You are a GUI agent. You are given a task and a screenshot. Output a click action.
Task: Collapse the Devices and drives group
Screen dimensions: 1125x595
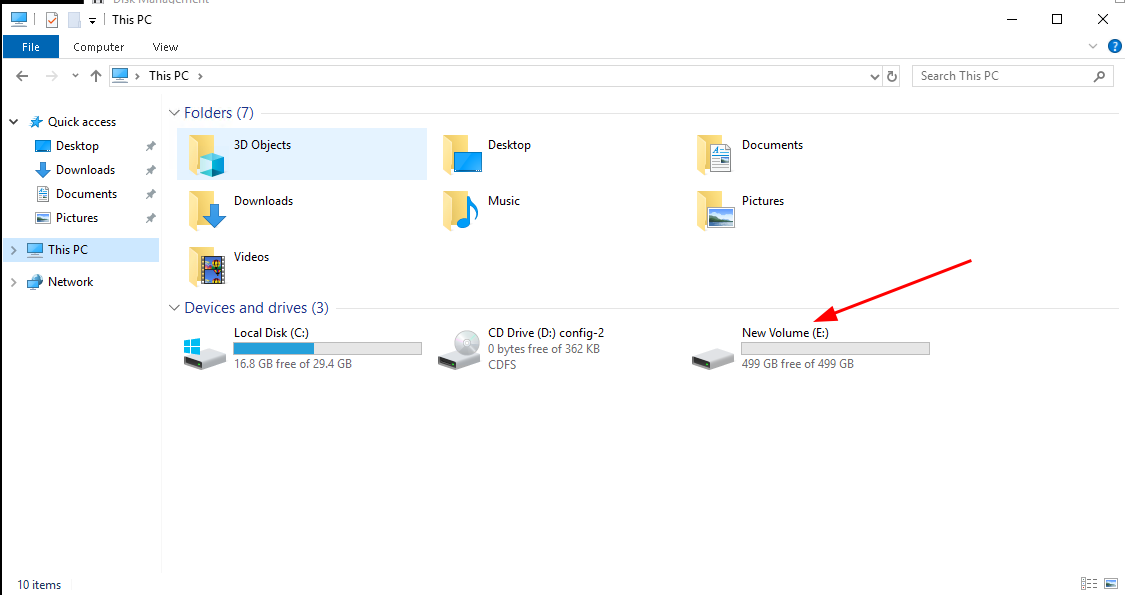(174, 309)
